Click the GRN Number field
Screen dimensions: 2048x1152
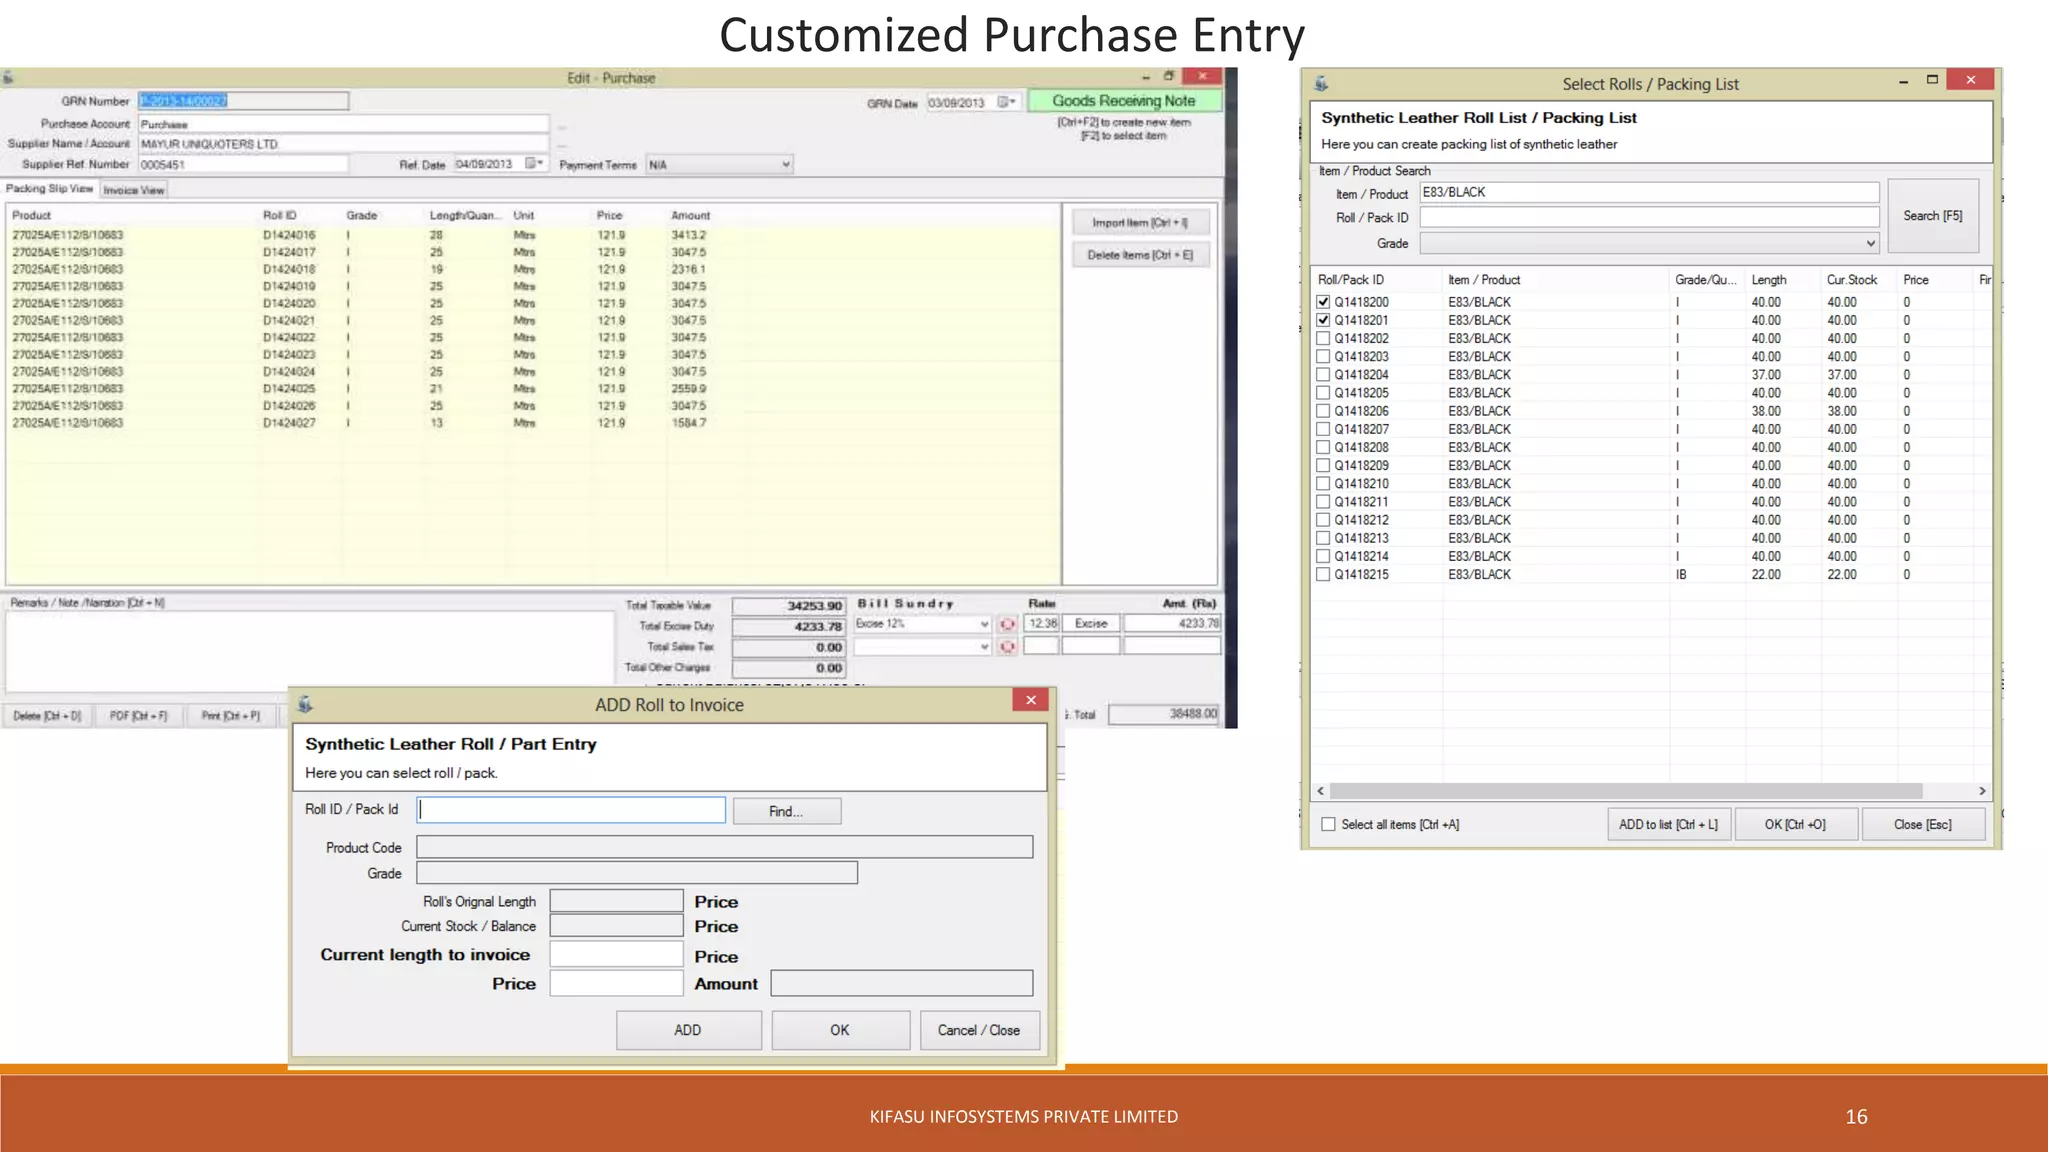(243, 101)
